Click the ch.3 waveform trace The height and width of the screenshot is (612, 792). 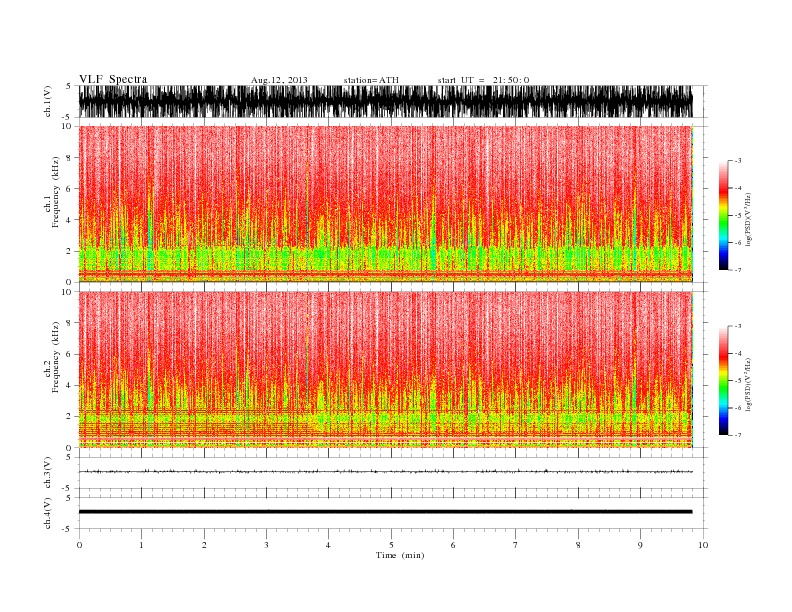pos(385,472)
